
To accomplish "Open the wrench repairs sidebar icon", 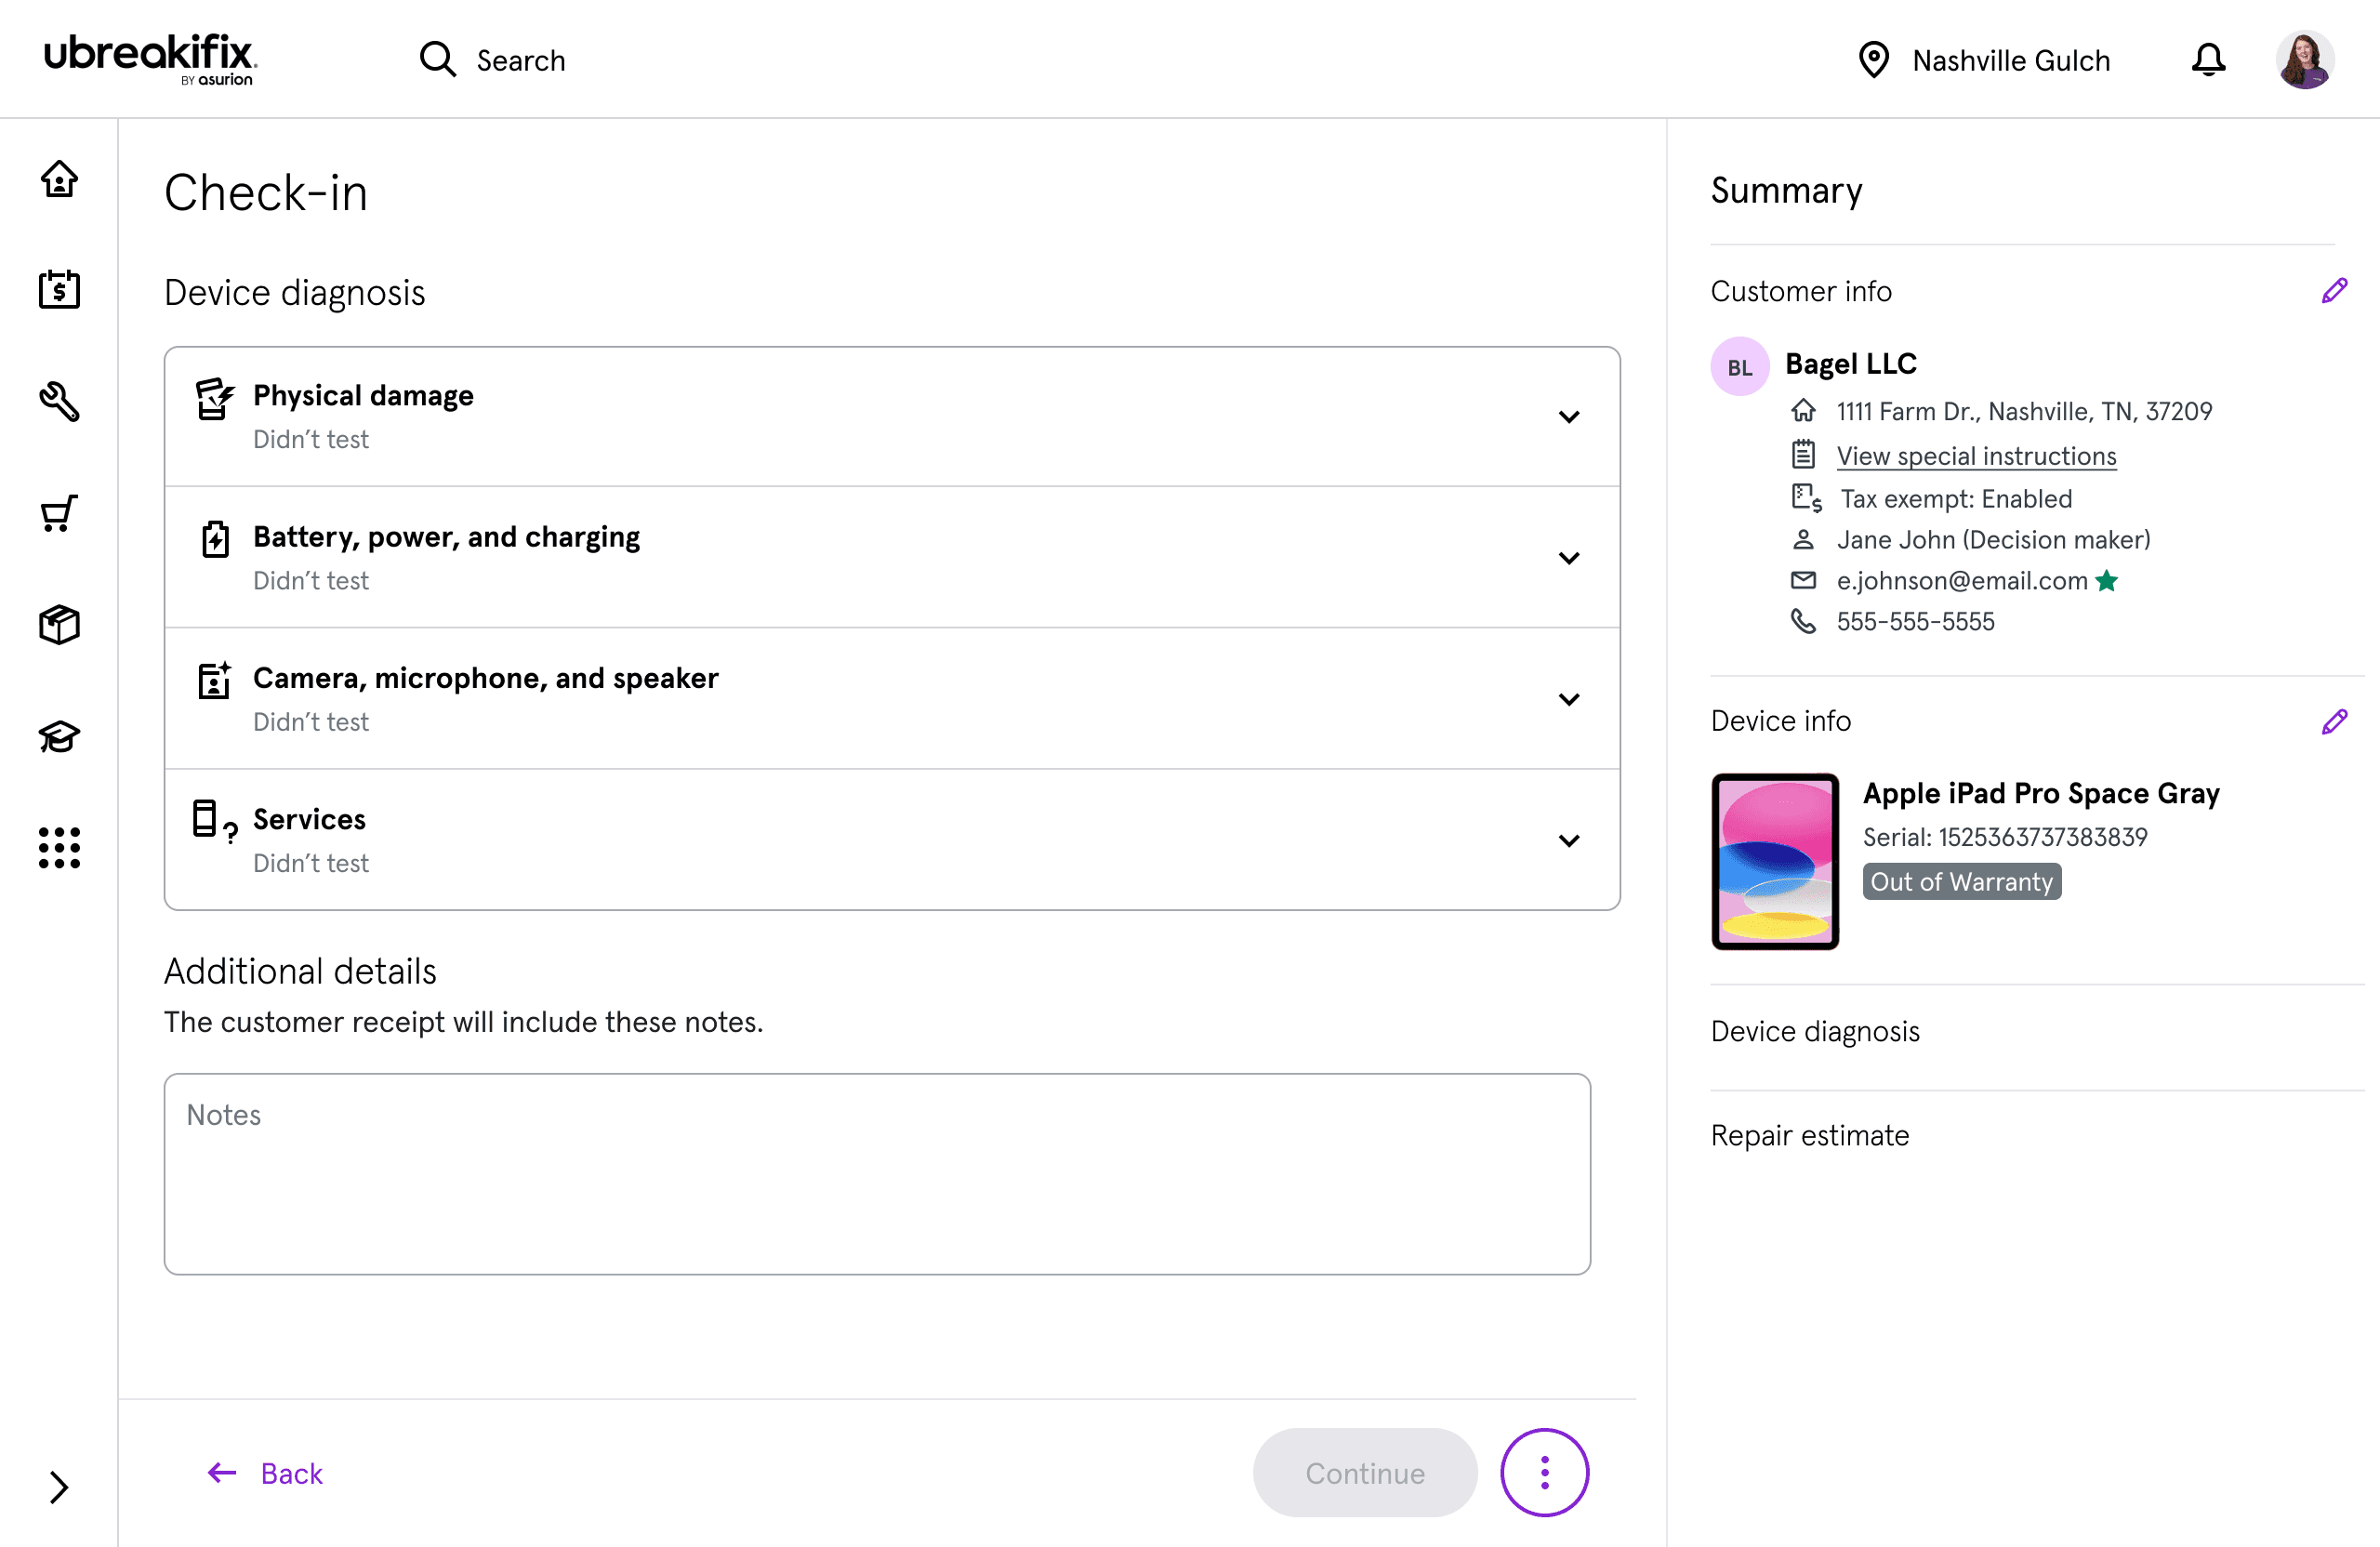I will point(59,402).
